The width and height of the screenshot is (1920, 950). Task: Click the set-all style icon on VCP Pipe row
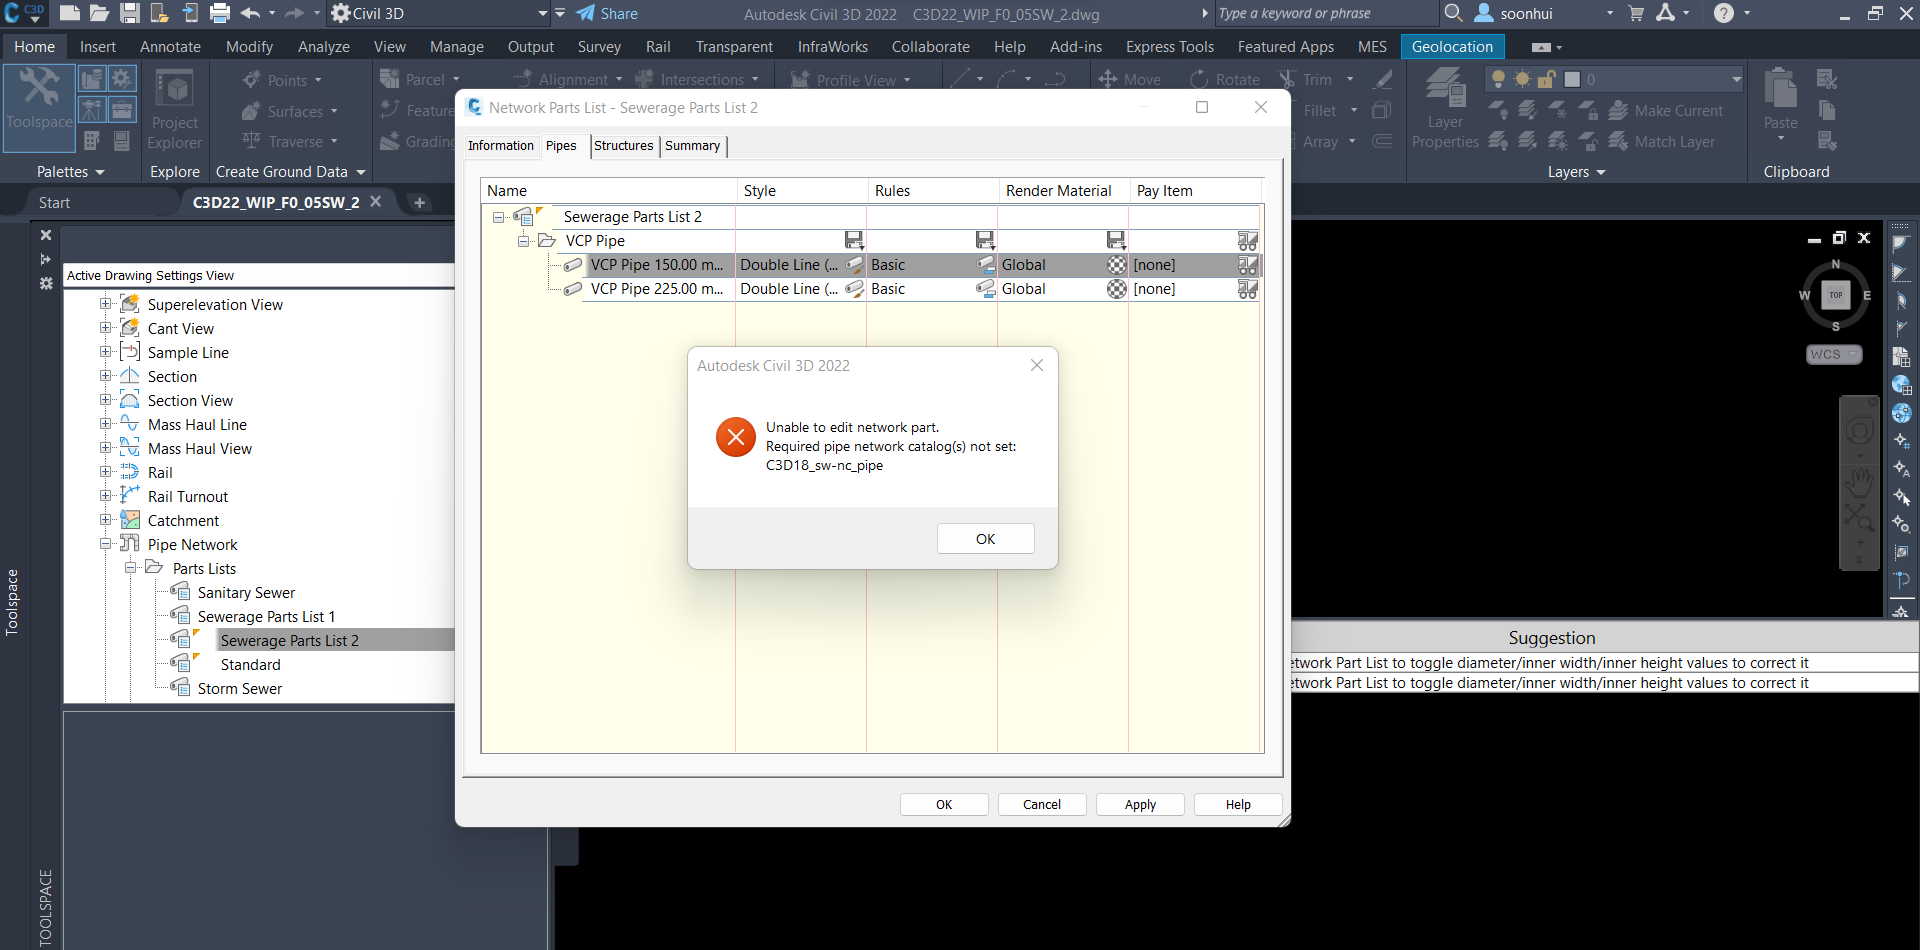click(x=854, y=240)
